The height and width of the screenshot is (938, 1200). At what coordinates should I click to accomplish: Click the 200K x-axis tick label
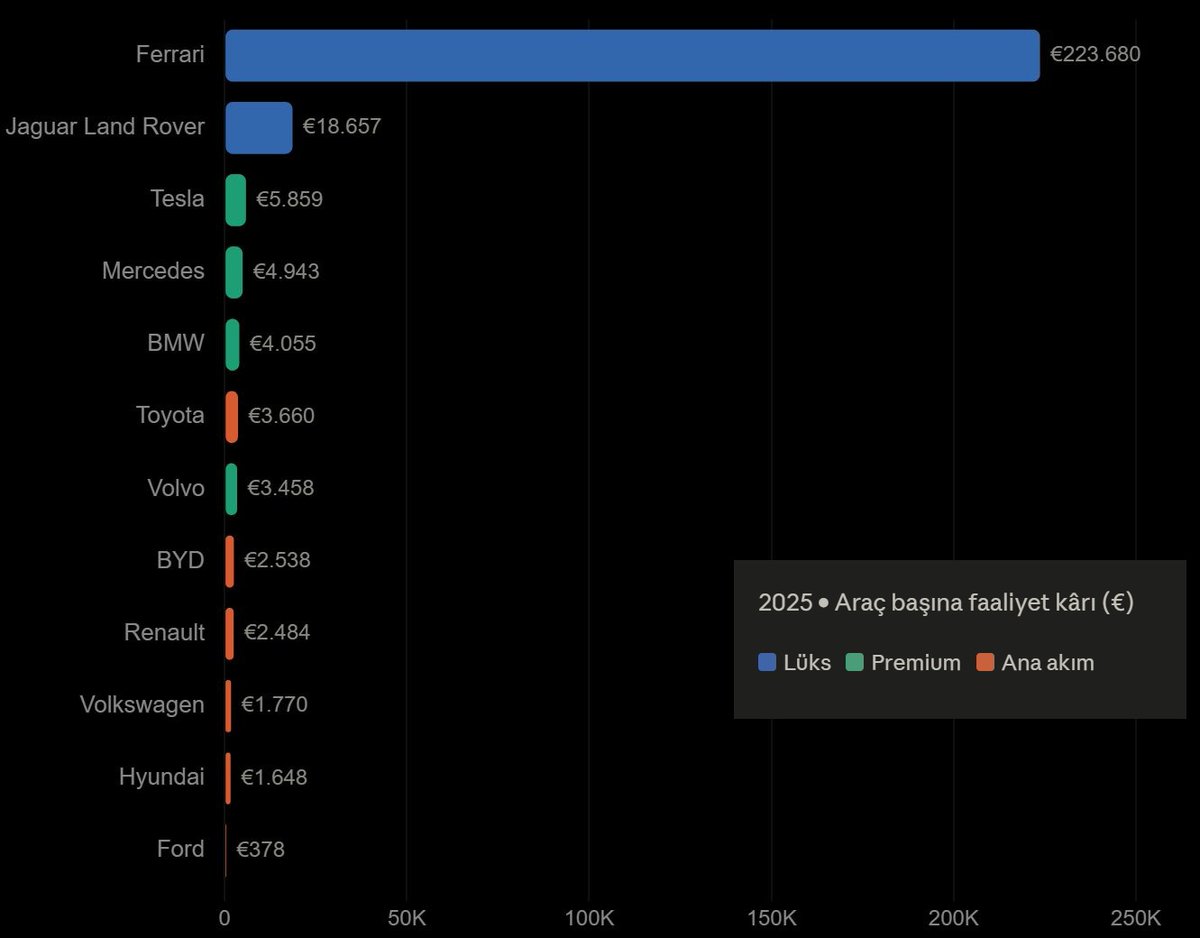coord(953,918)
